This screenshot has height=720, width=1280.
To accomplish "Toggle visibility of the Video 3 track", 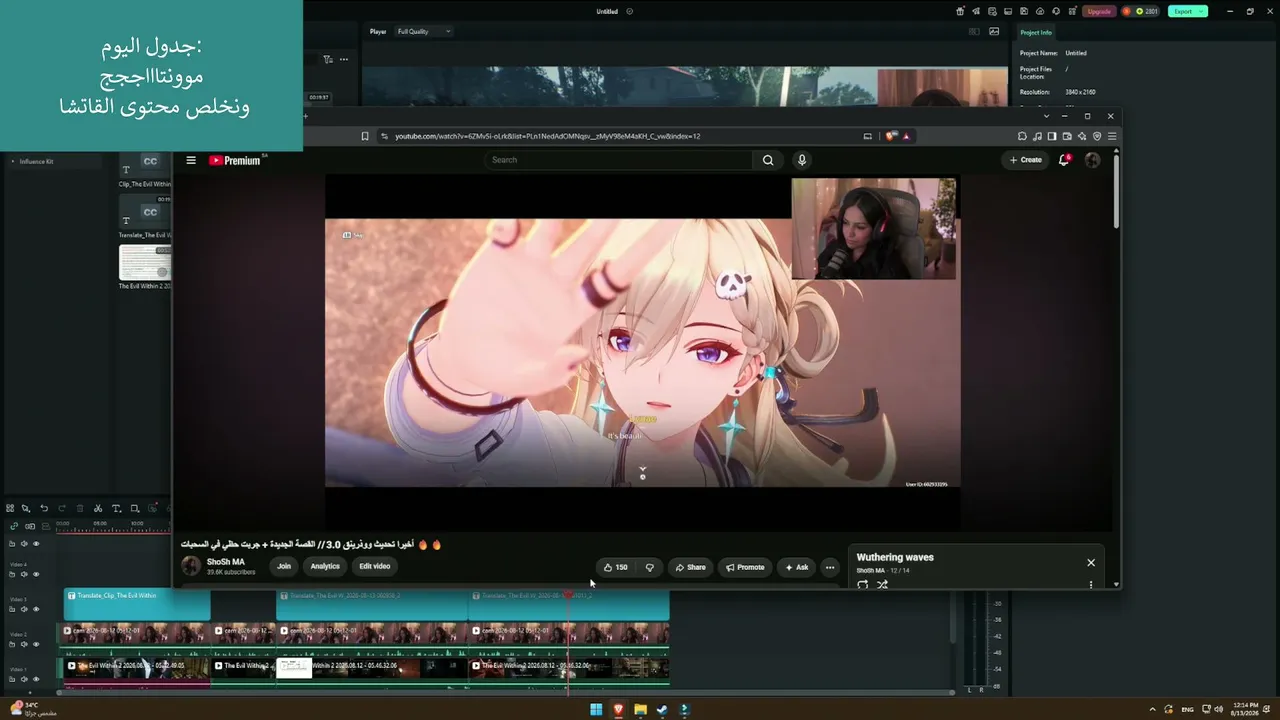I will pyautogui.click(x=36, y=609).
